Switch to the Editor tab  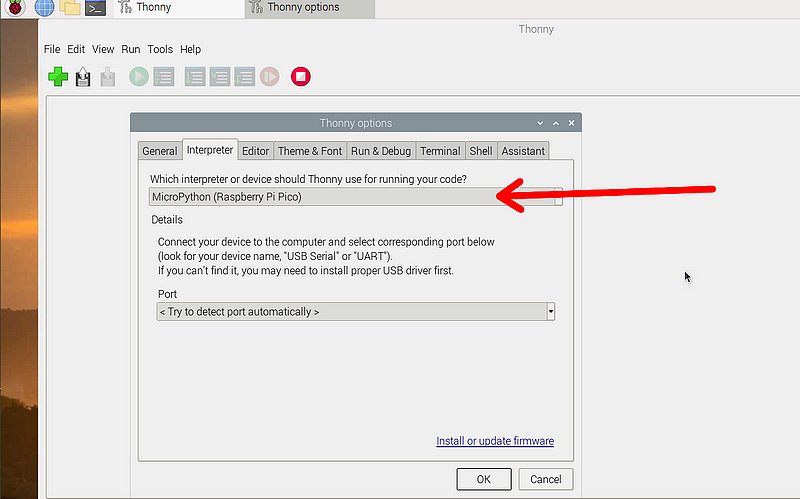(x=256, y=151)
